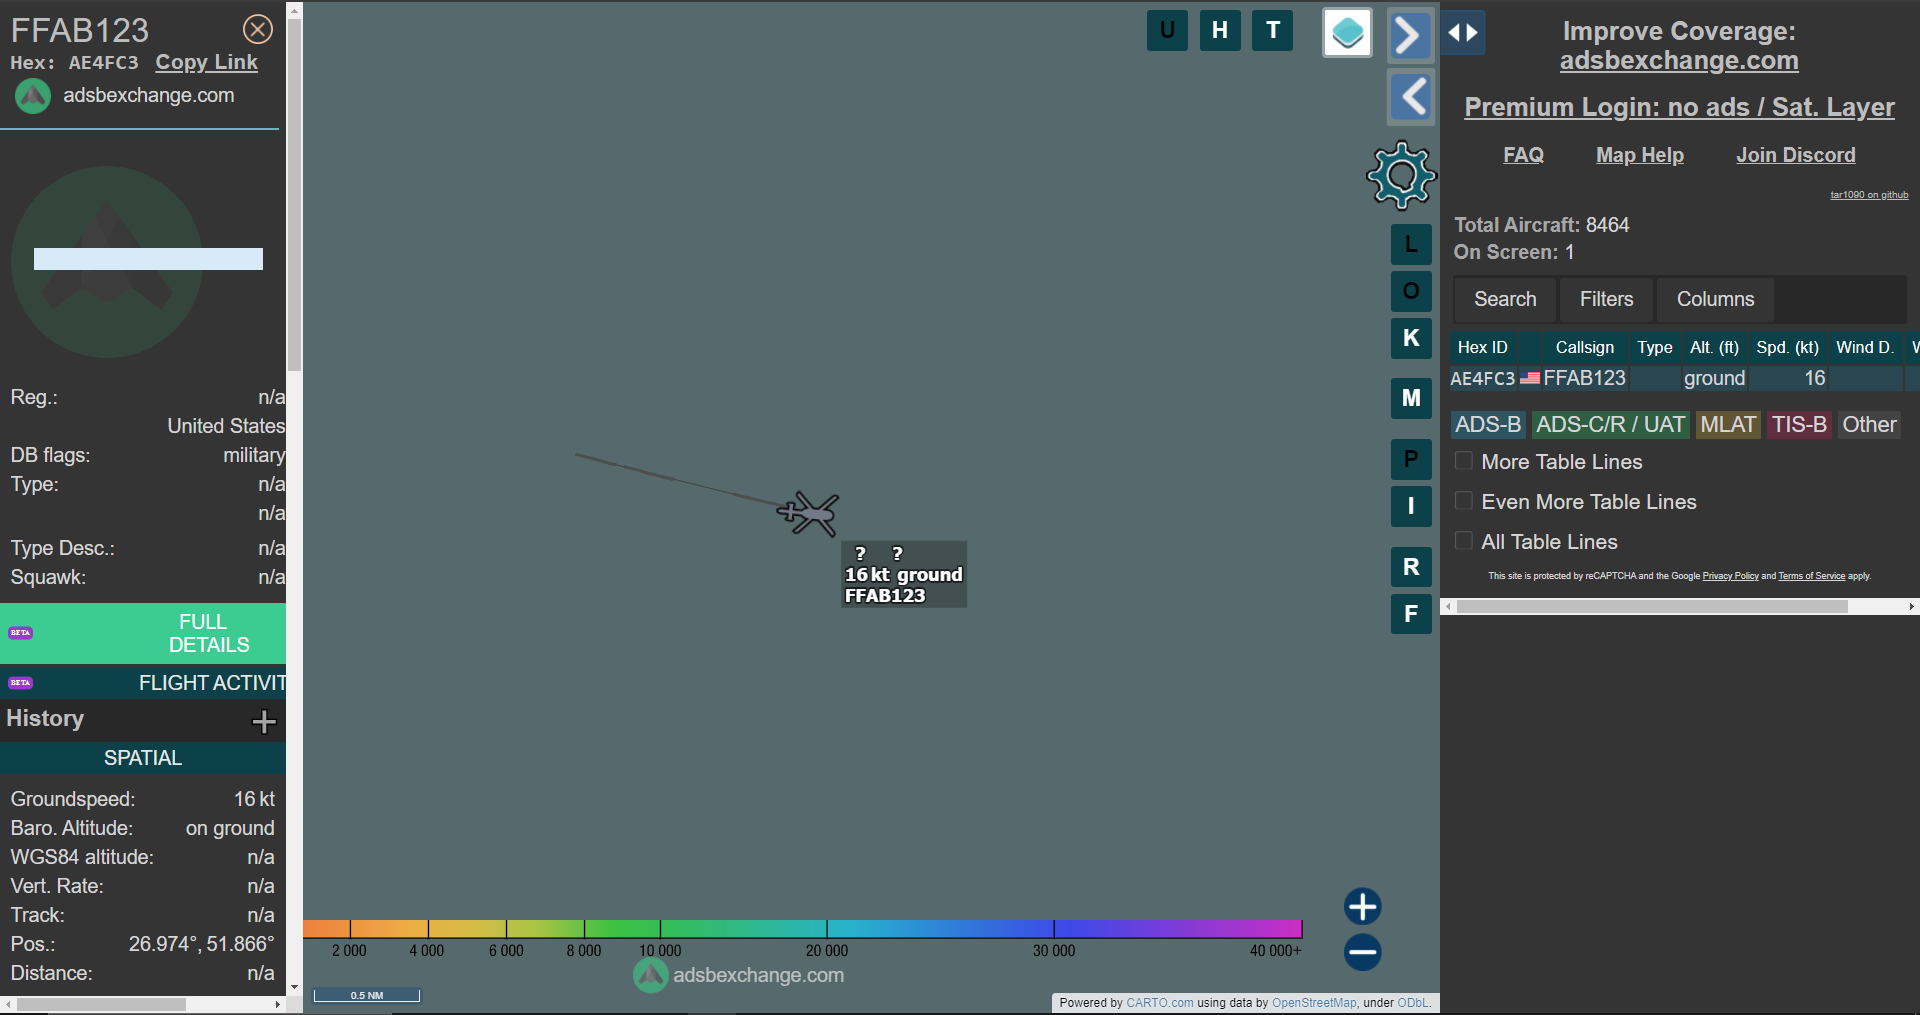
Task: Enable the All Table Lines checkbox
Action: (1463, 541)
